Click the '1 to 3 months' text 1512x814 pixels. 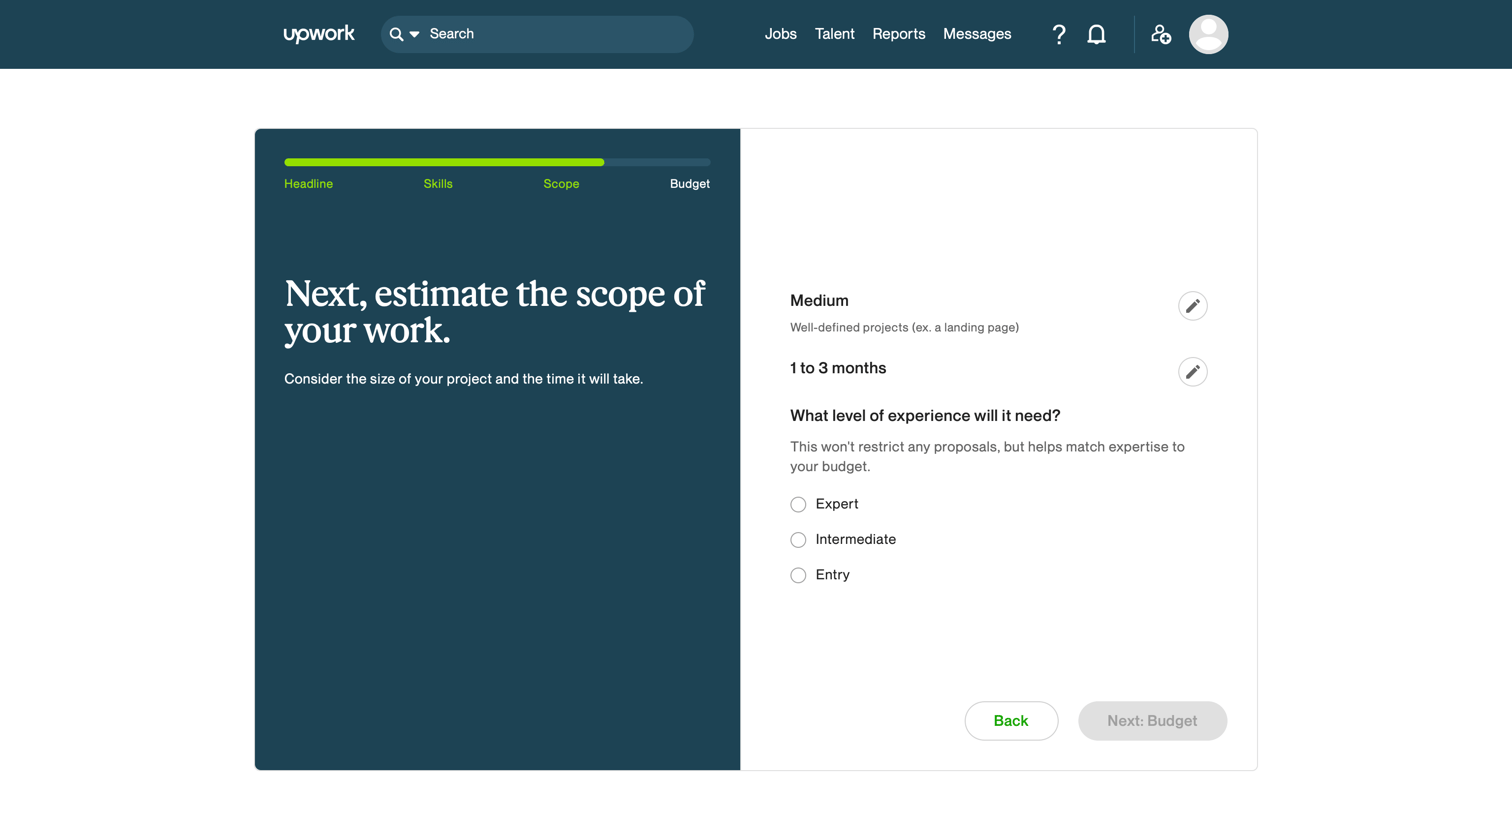pyautogui.click(x=838, y=368)
